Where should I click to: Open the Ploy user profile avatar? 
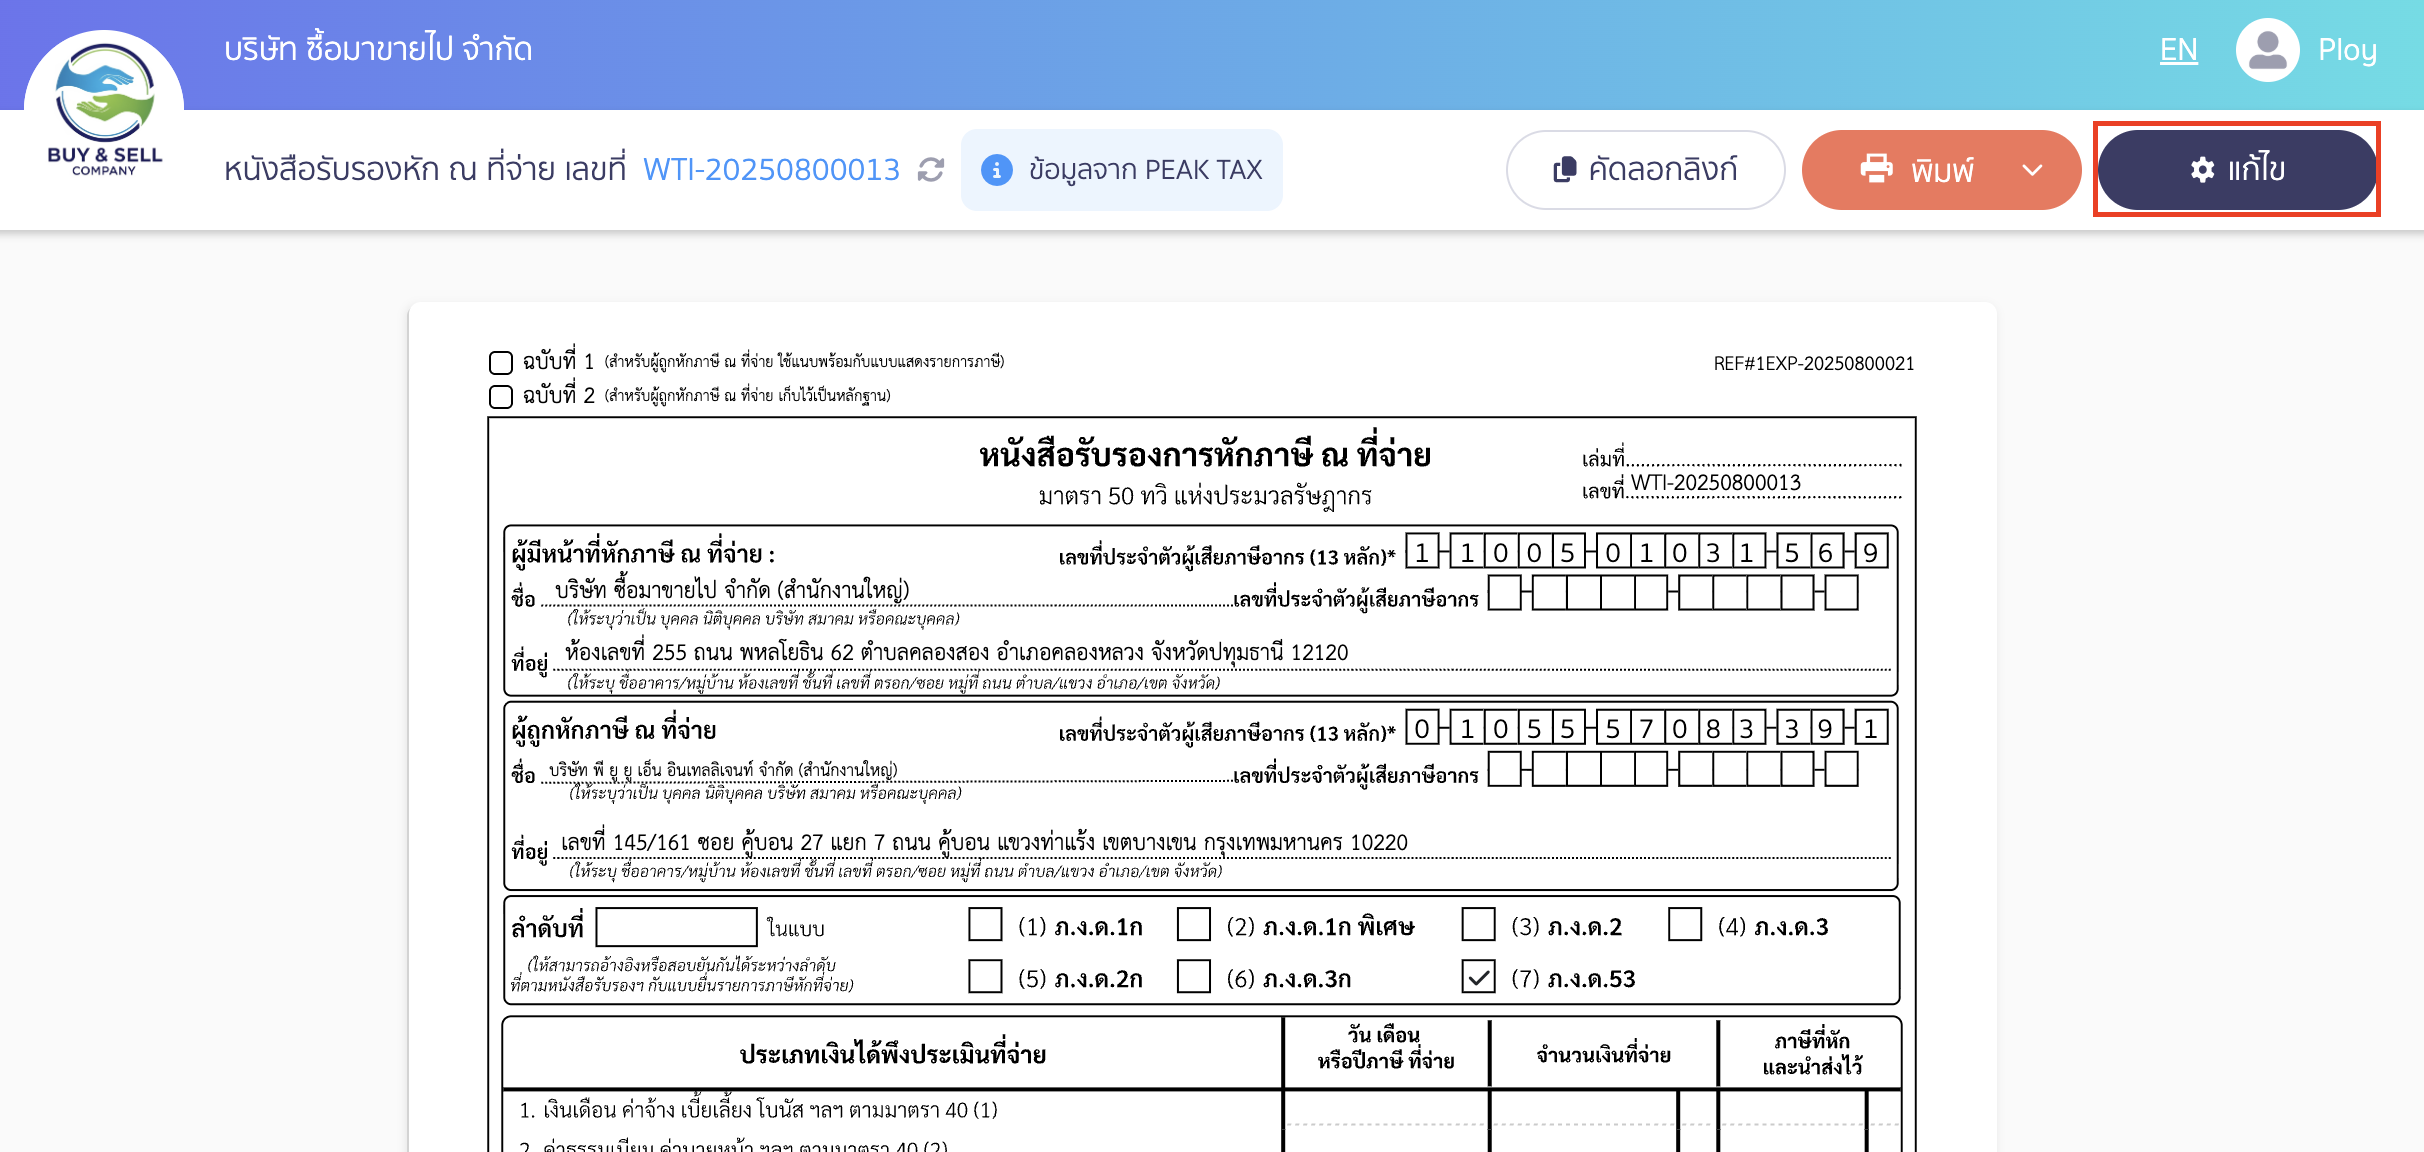click(2267, 48)
